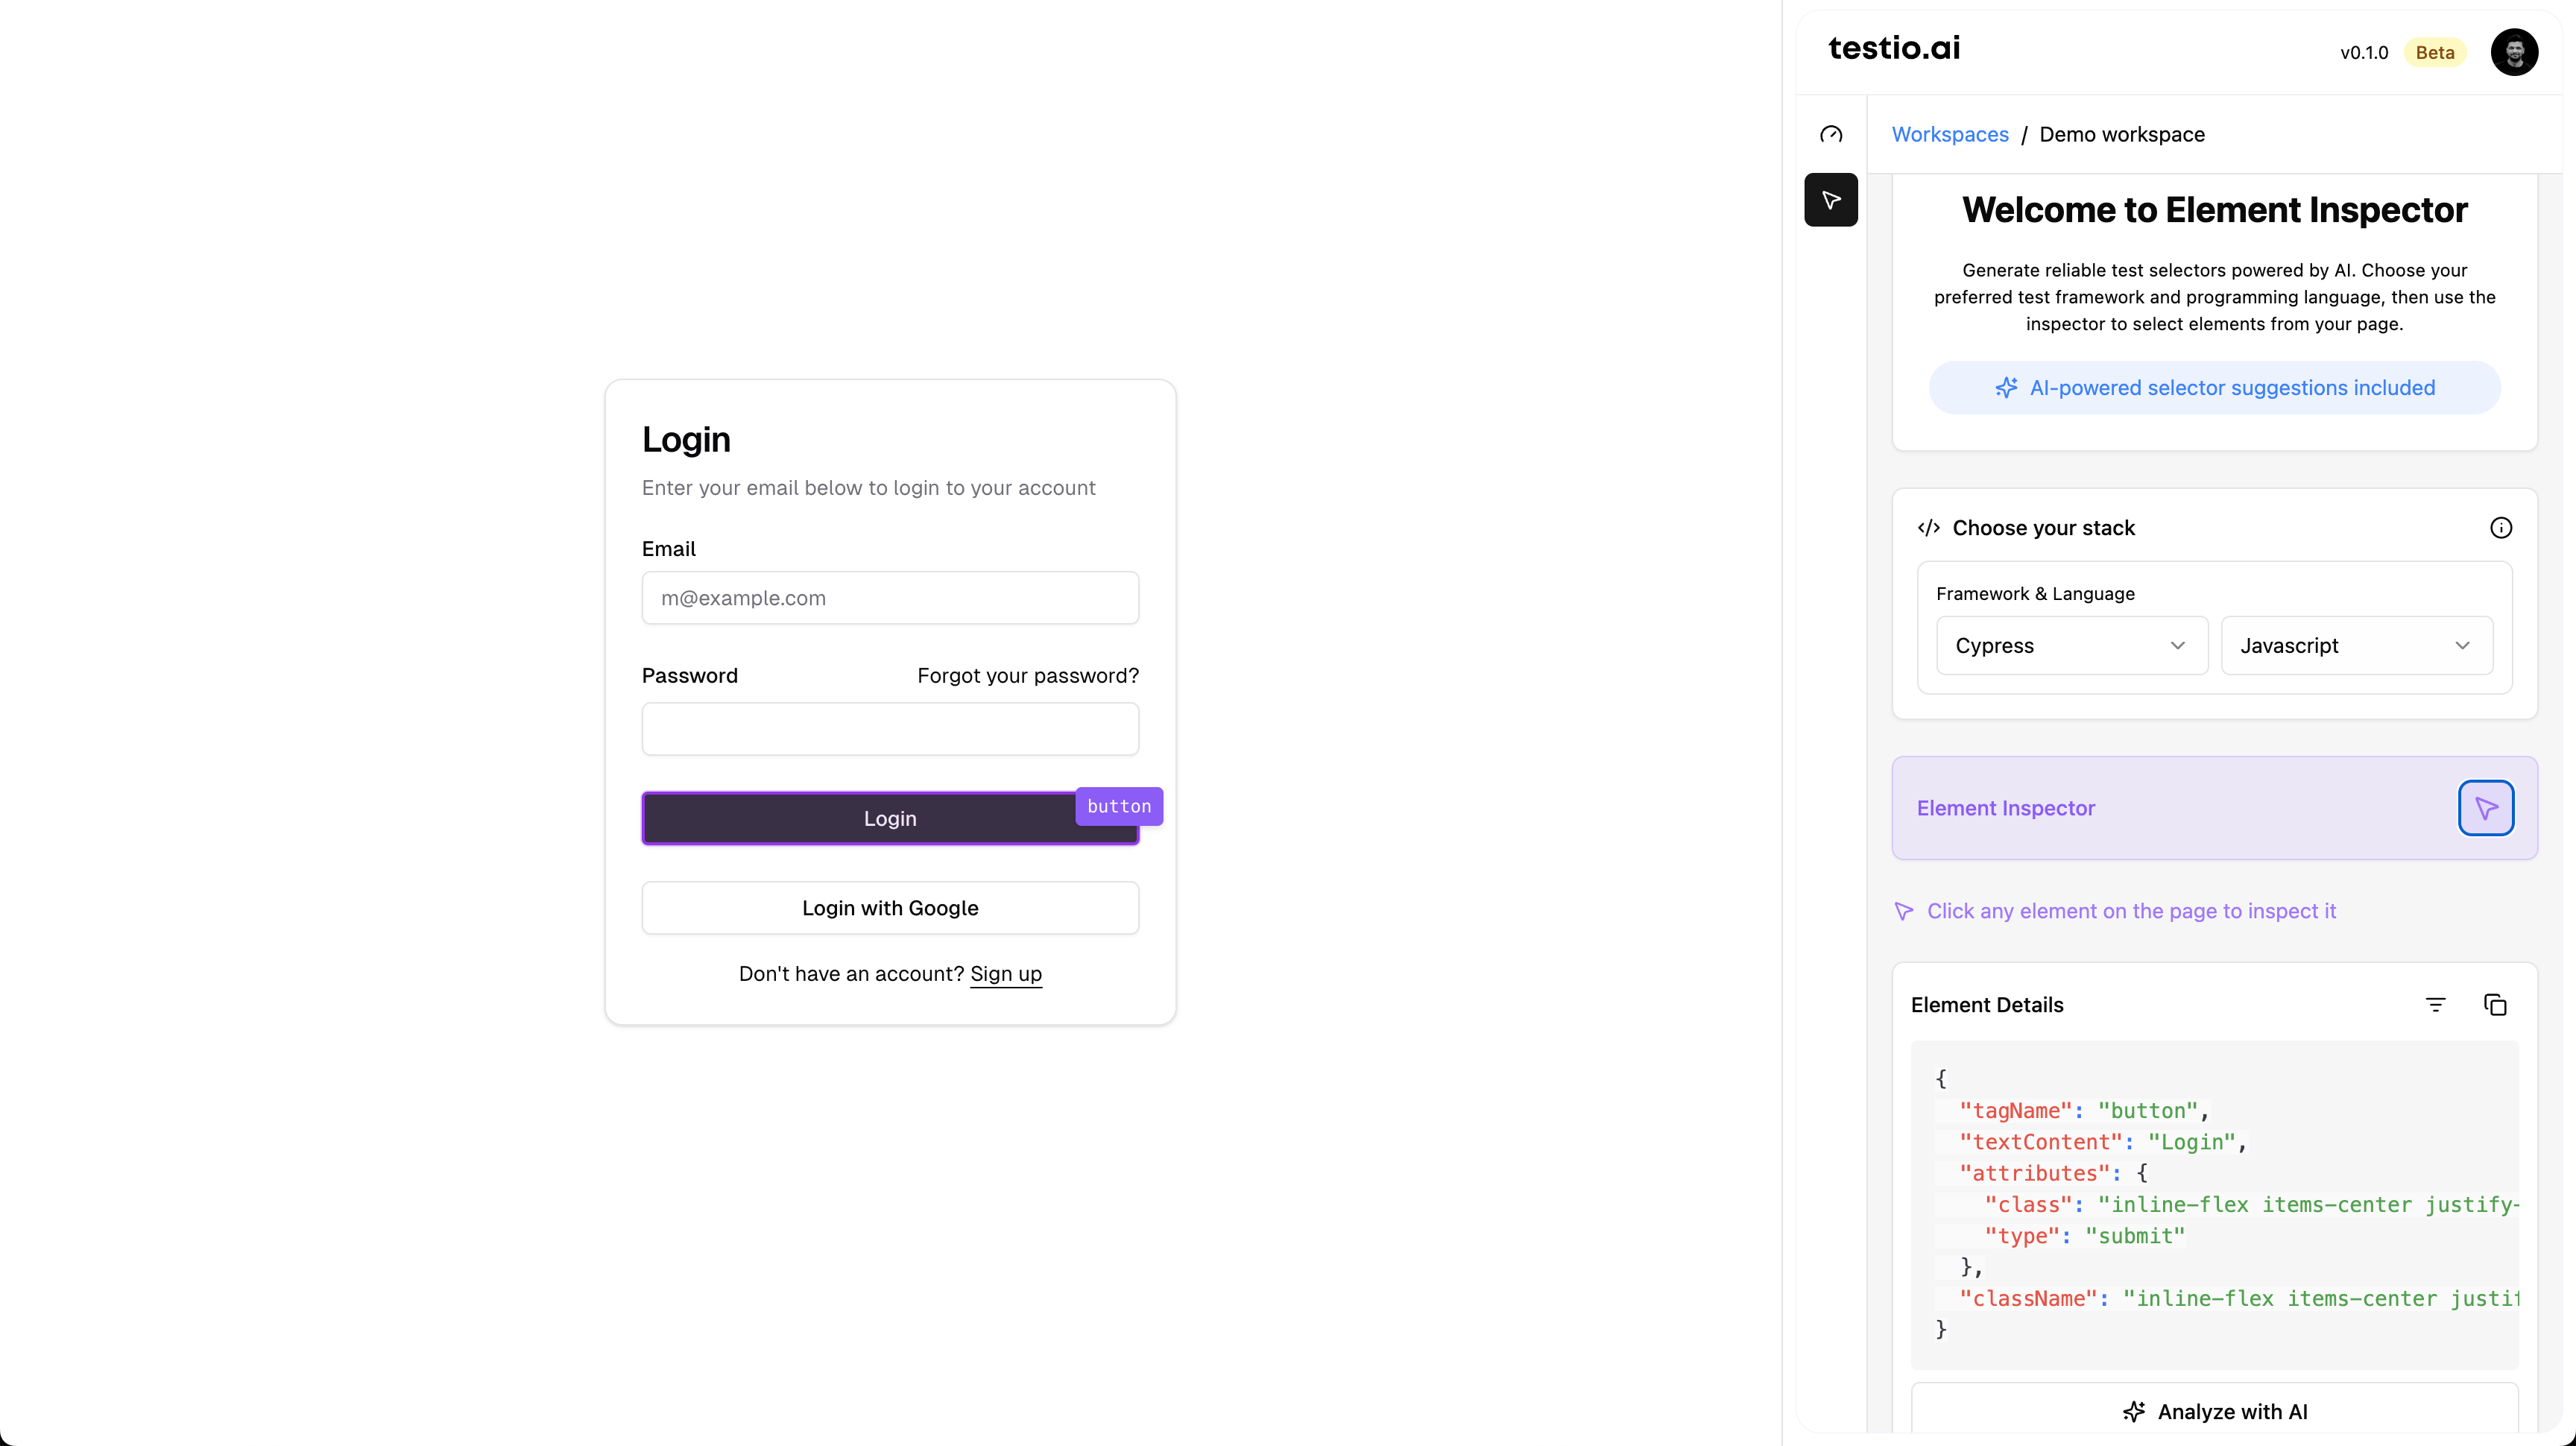2576x1446 pixels.
Task: Select Demo workspace in the breadcrumb
Action: coord(2121,134)
